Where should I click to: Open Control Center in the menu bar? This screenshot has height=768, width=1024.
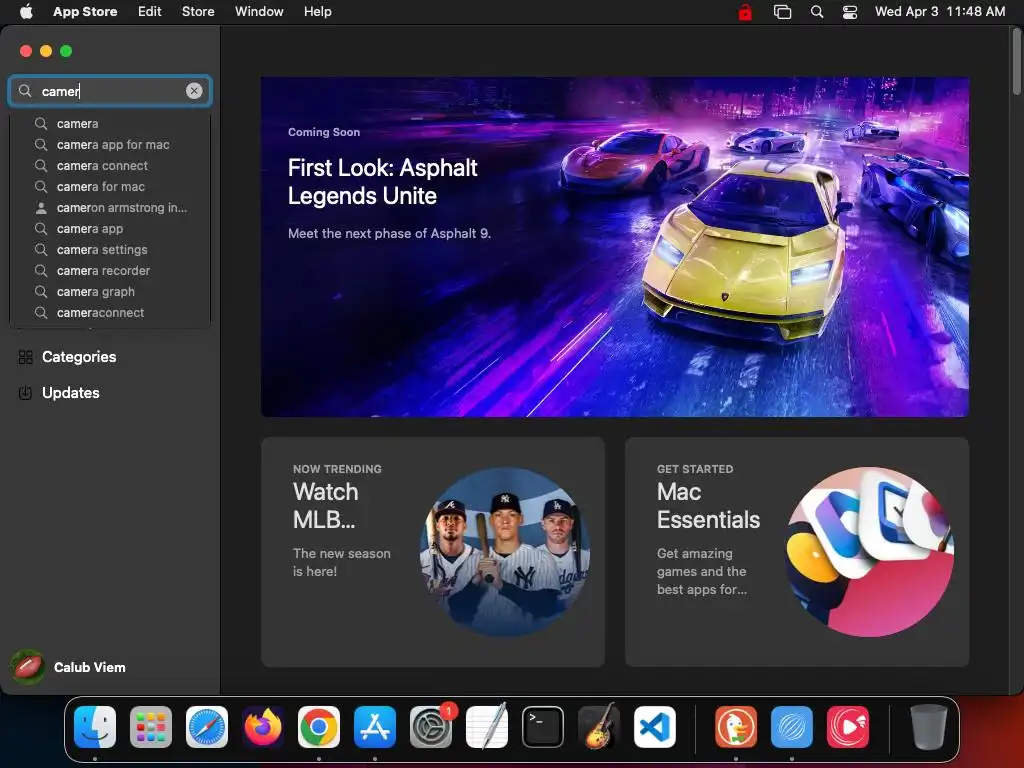(x=850, y=12)
